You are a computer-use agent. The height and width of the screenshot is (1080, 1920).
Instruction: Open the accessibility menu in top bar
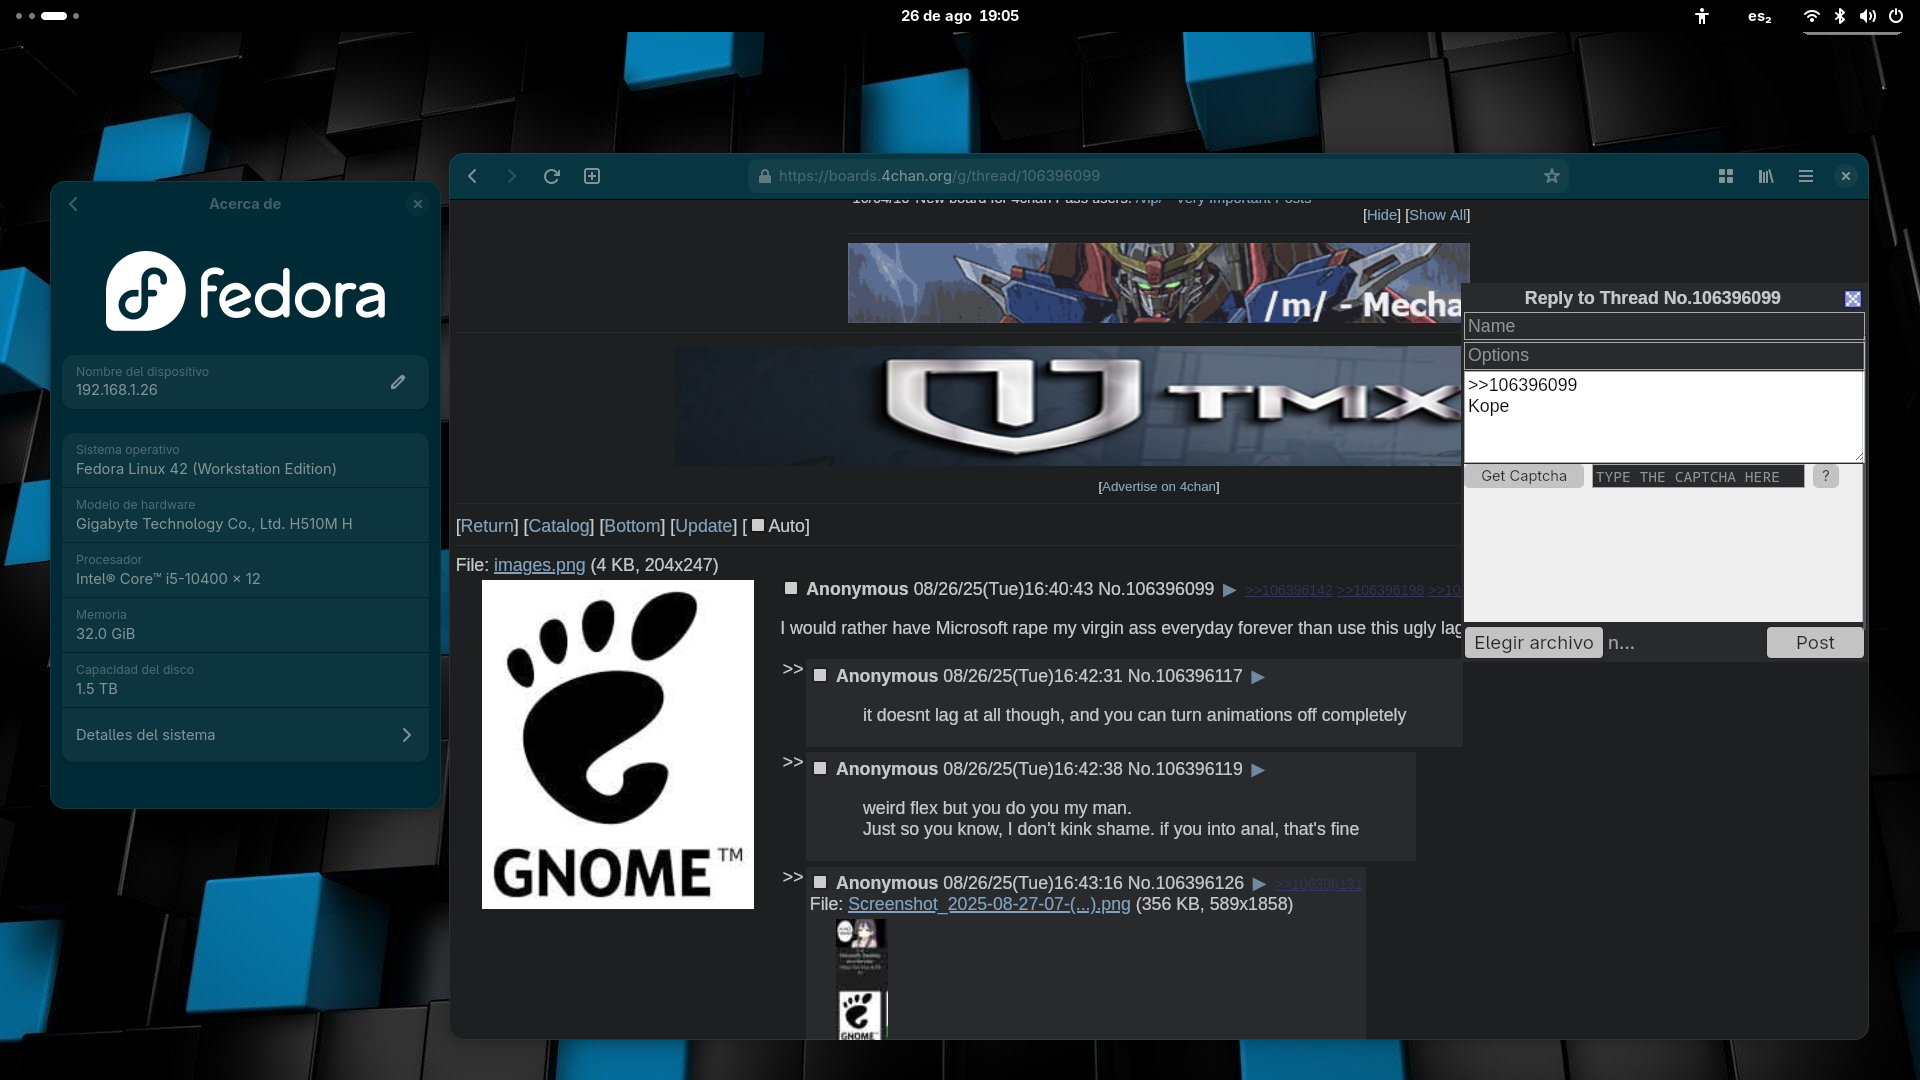(1702, 16)
